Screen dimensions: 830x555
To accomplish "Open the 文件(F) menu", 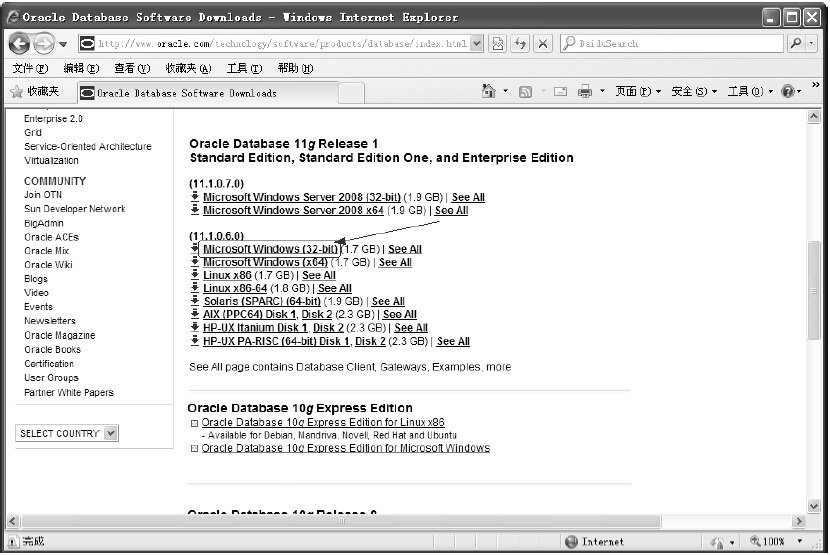I will point(30,68).
